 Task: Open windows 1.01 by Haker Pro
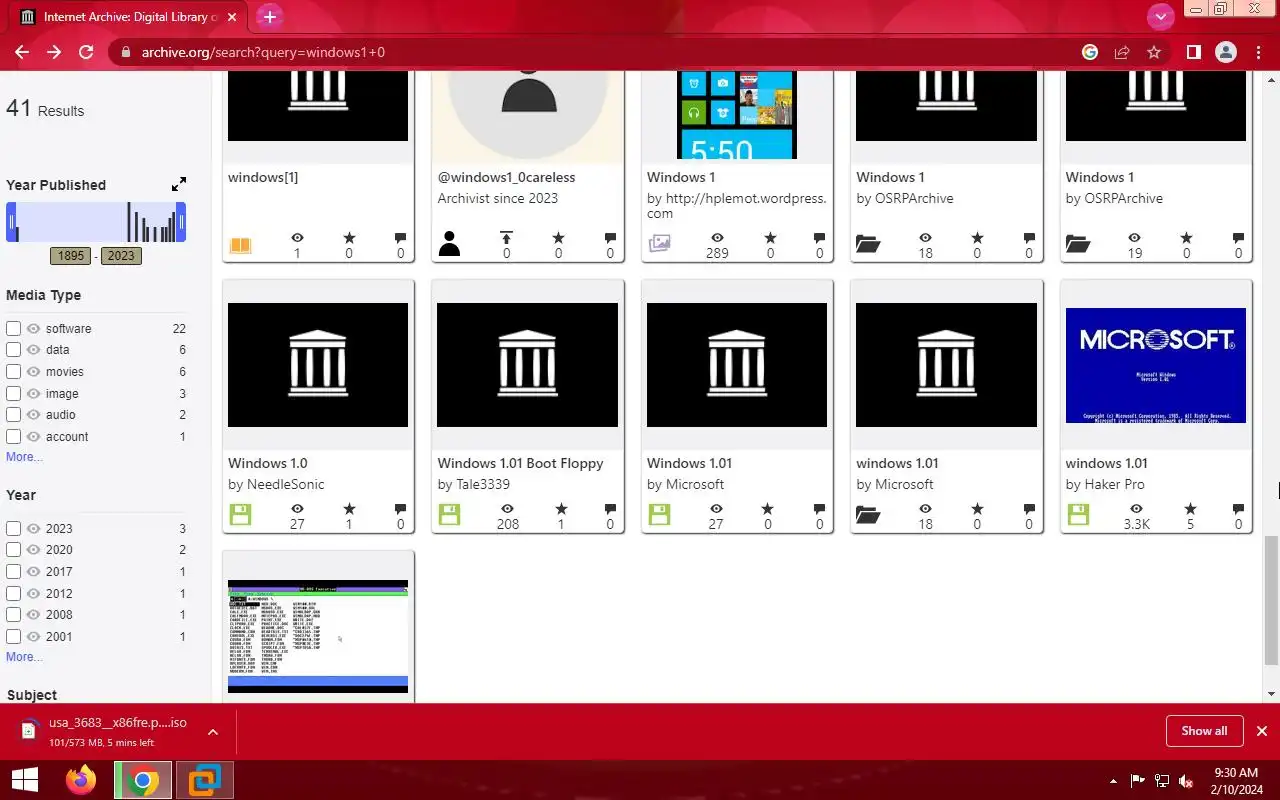(1106, 463)
